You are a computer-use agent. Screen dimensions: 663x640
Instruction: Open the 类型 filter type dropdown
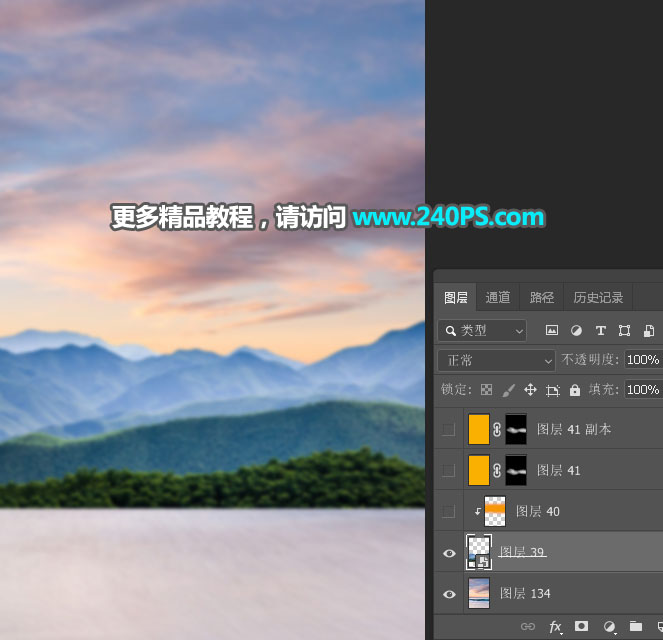(482, 331)
